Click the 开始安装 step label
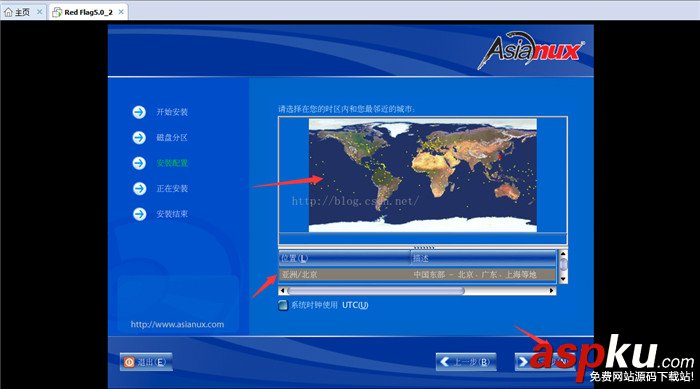The image size is (700, 389). click(172, 112)
